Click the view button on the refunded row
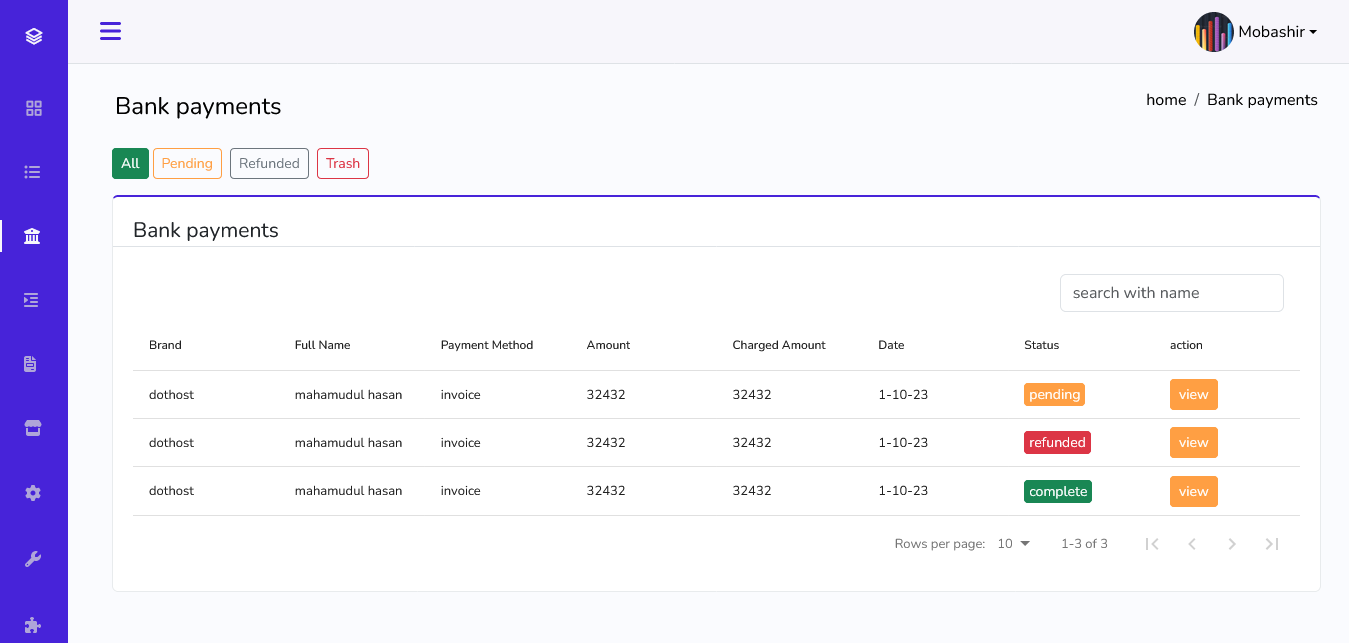This screenshot has height=643, width=1349. pos(1193,442)
